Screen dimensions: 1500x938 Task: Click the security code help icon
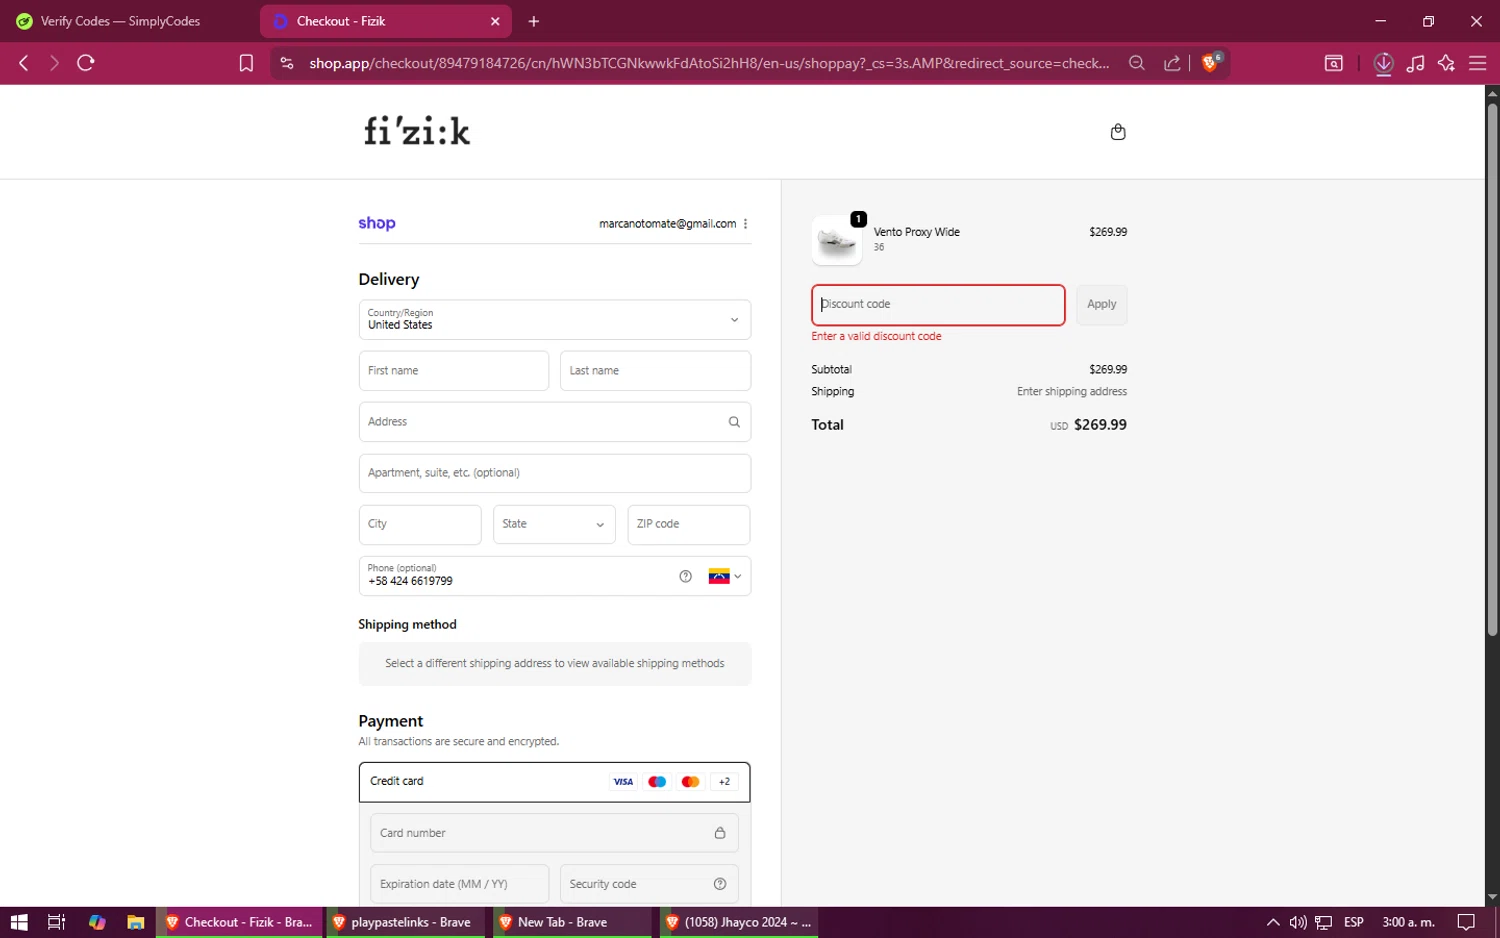[x=720, y=884]
